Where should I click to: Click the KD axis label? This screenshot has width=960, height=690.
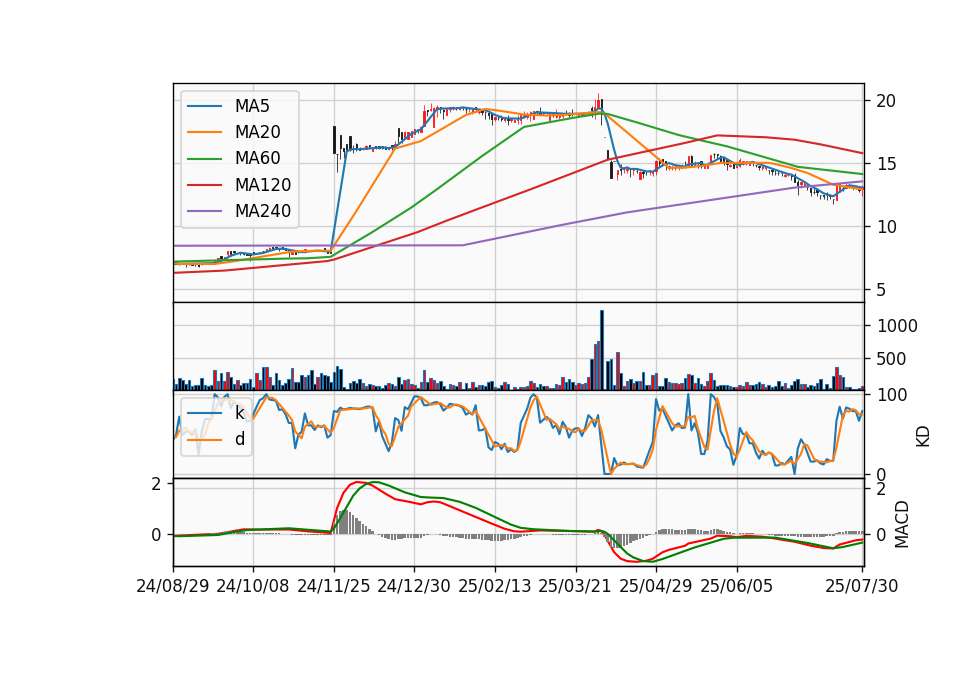tap(923, 436)
